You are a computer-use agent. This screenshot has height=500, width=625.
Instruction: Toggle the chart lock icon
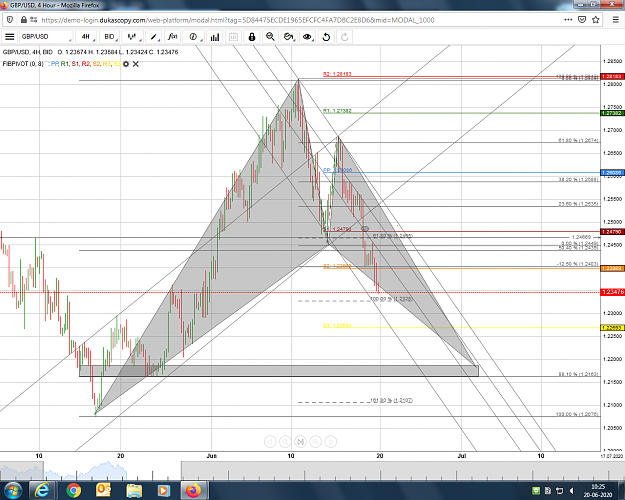coord(252,37)
